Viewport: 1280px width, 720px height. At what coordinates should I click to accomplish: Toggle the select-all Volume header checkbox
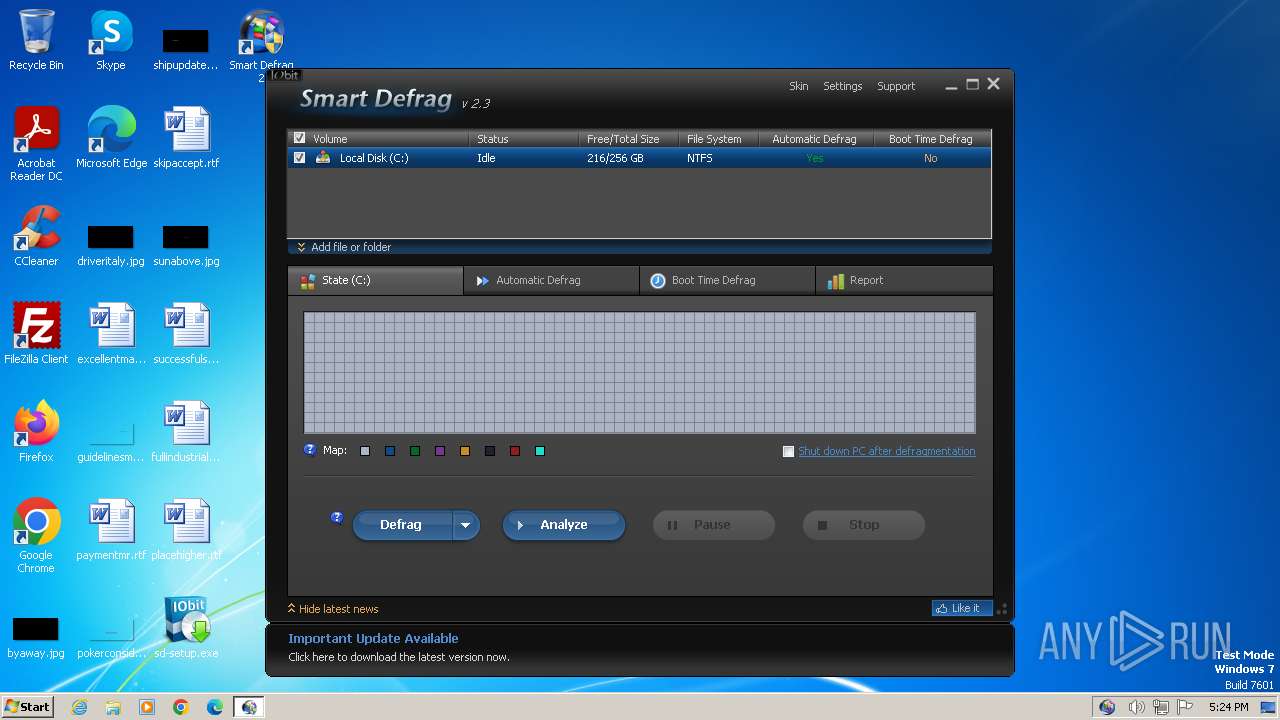[299, 139]
